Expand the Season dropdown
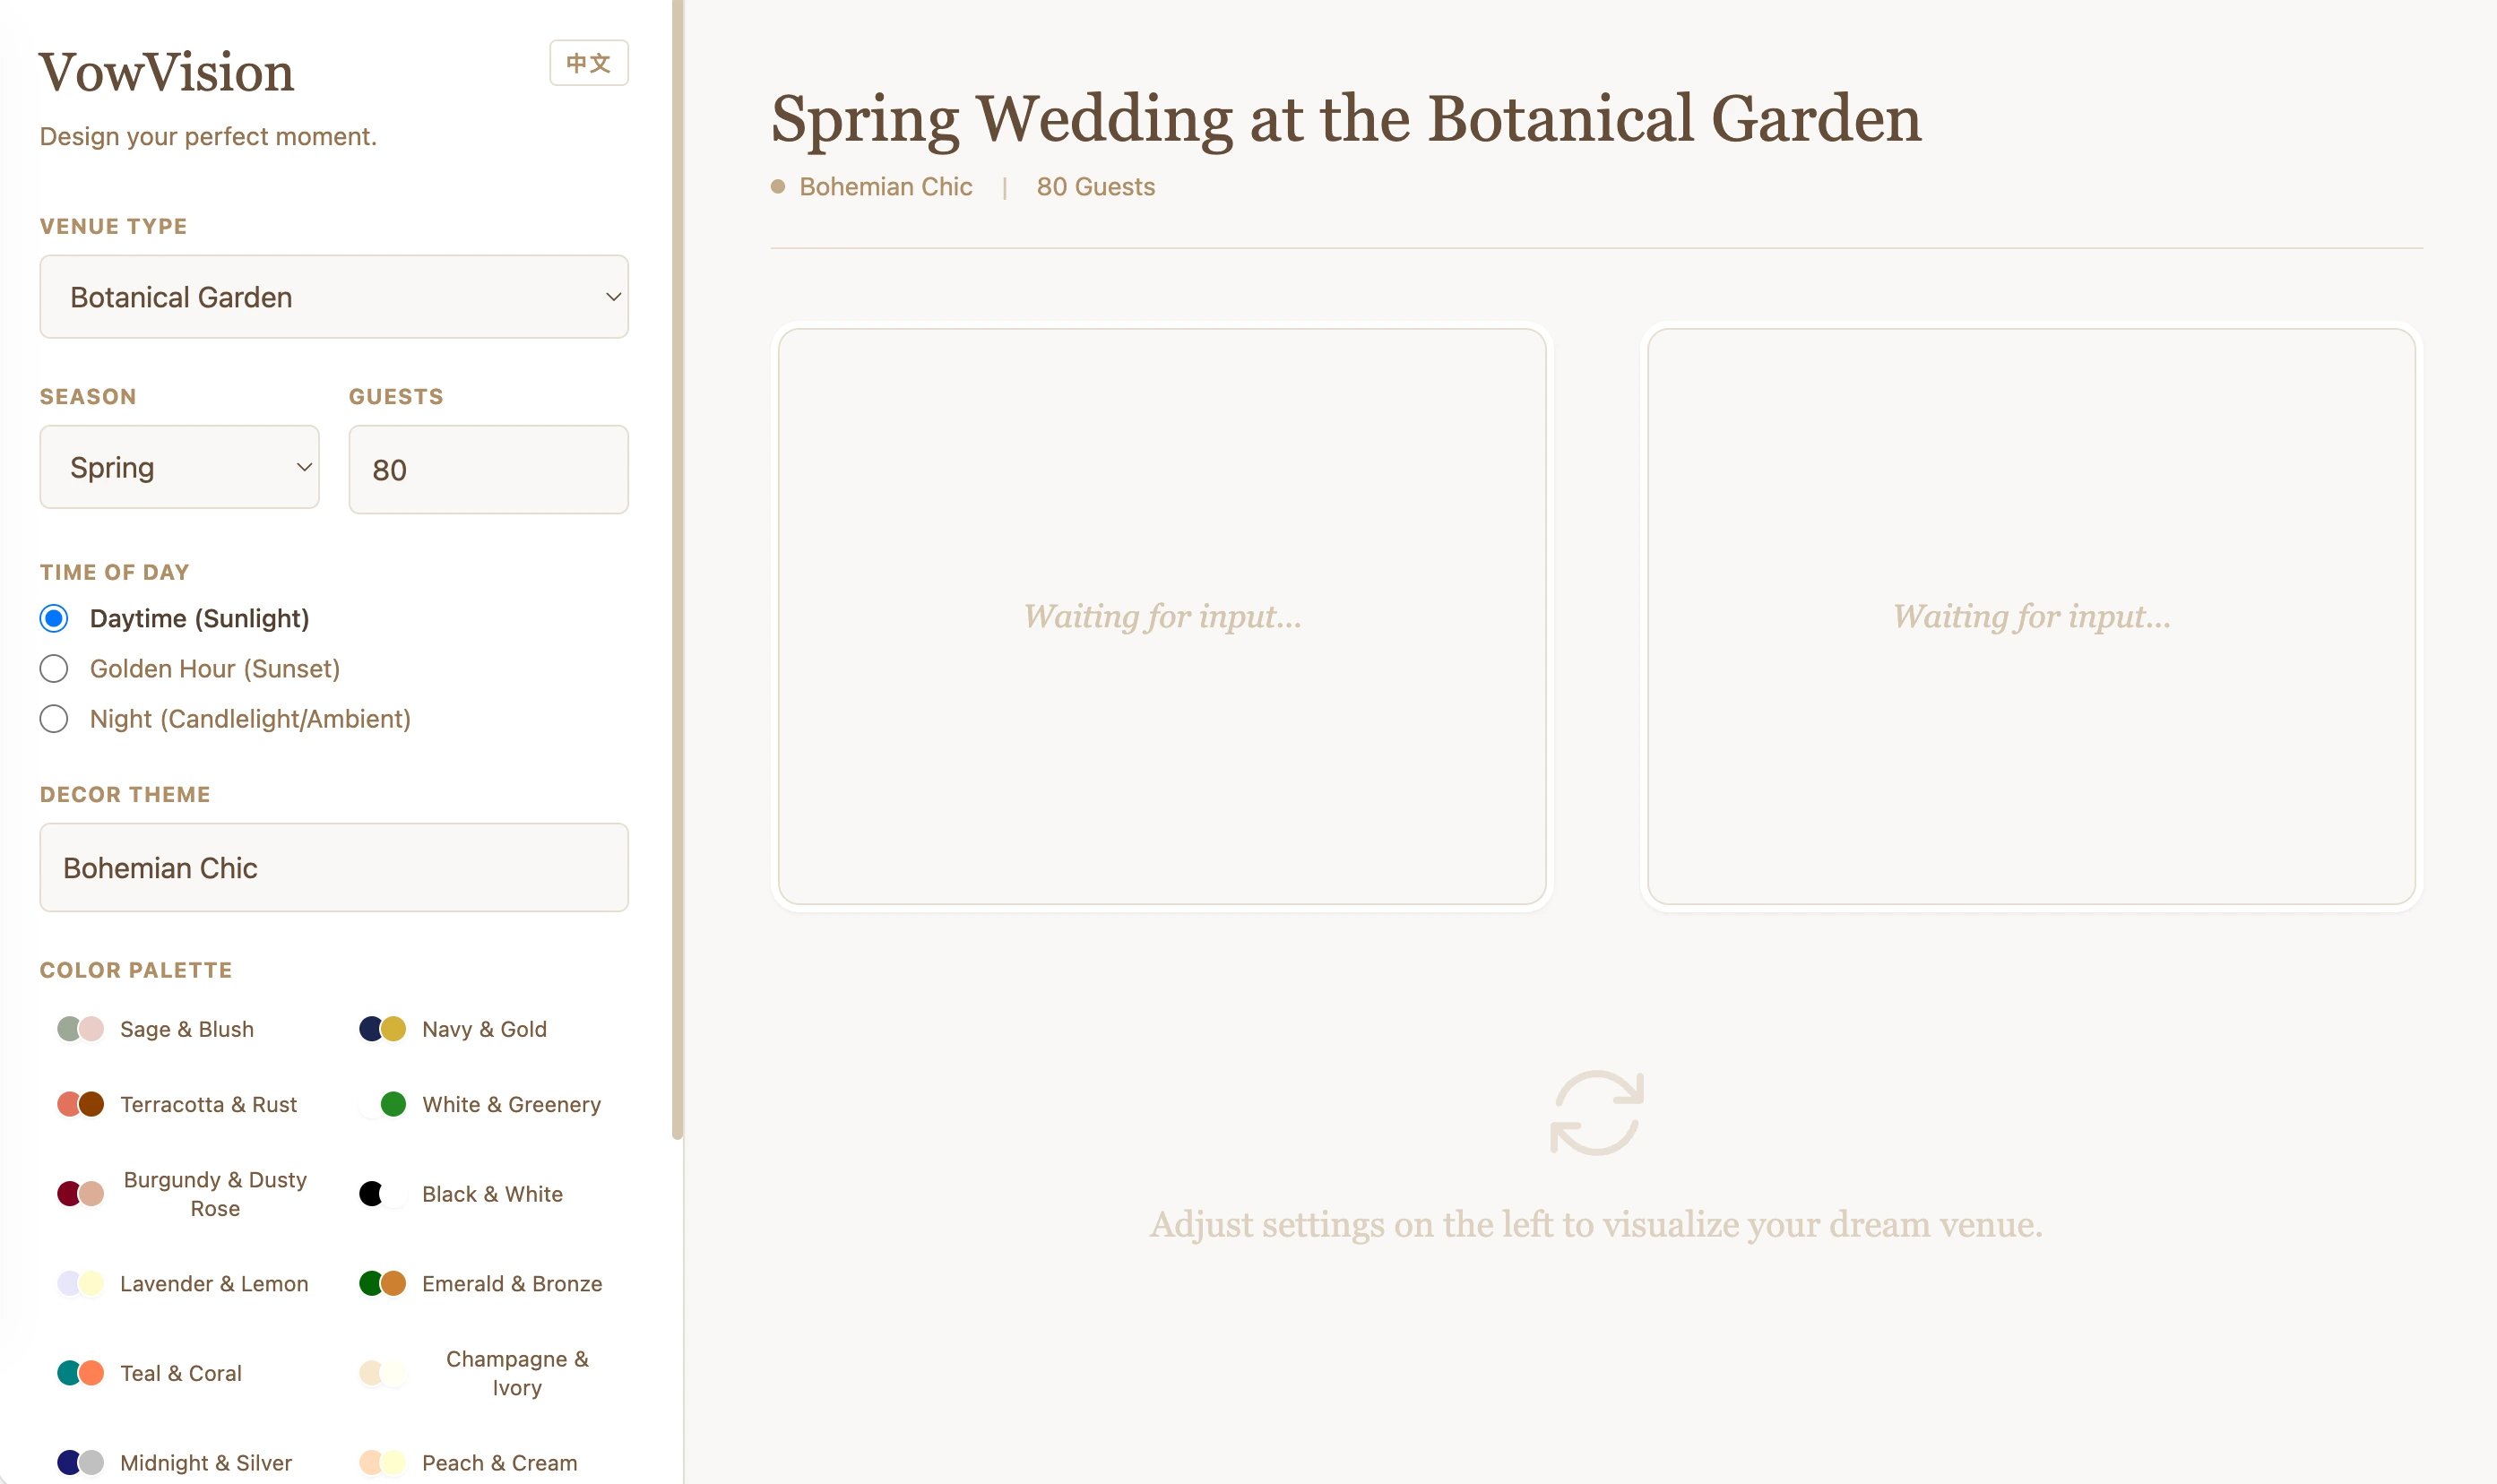The width and height of the screenshot is (2497, 1484). pyautogui.click(x=180, y=467)
